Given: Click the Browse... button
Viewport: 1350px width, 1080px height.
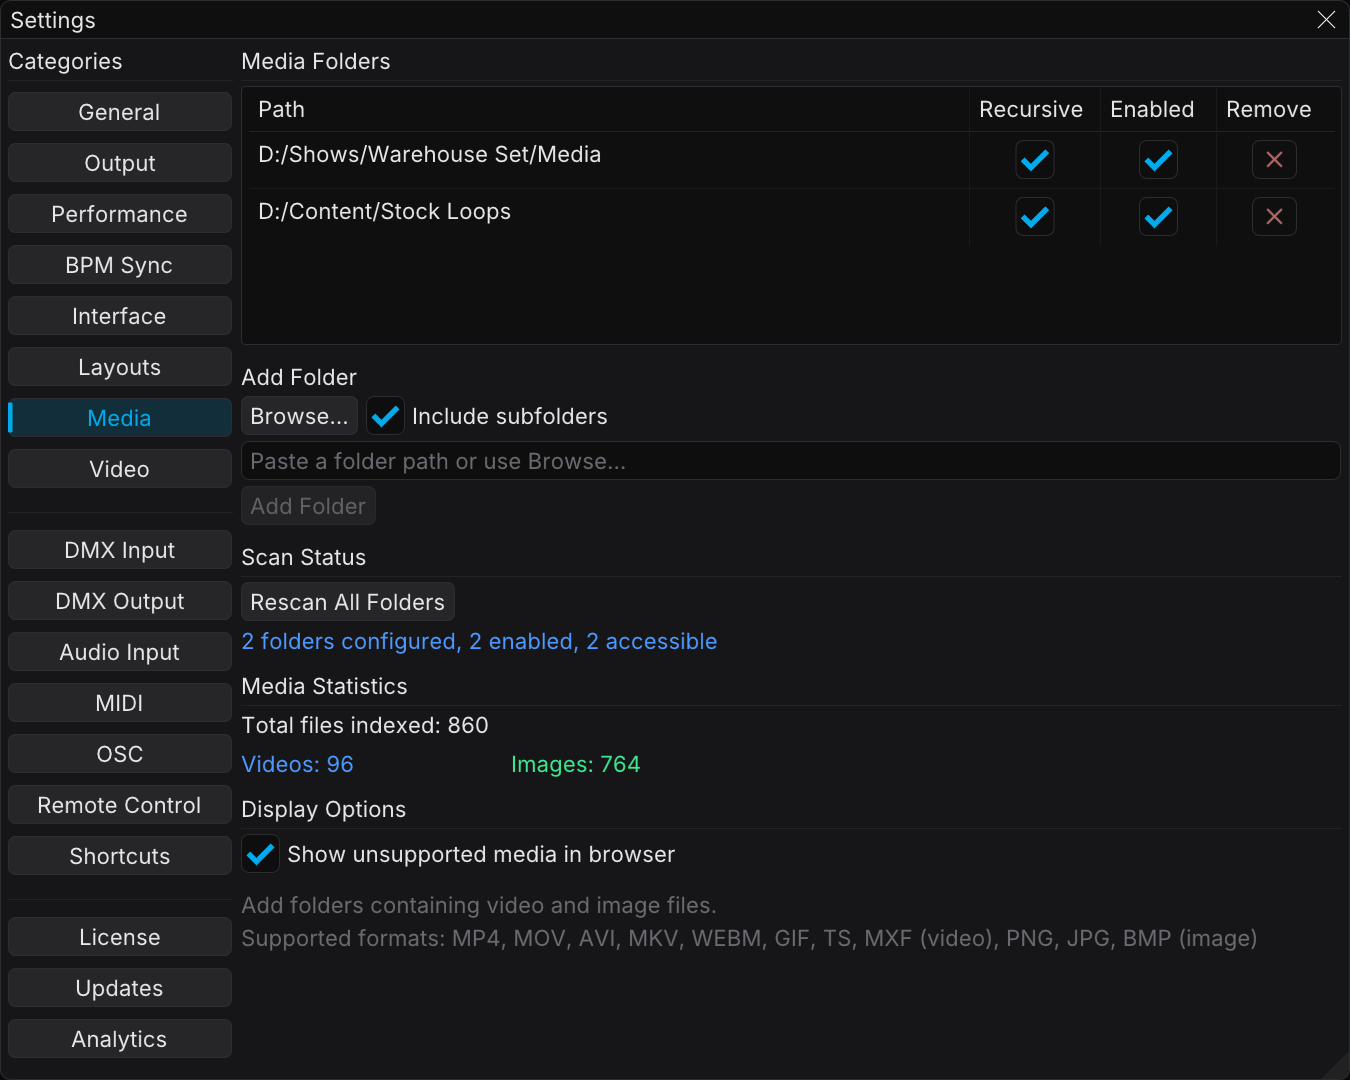Looking at the screenshot, I should pyautogui.click(x=299, y=416).
